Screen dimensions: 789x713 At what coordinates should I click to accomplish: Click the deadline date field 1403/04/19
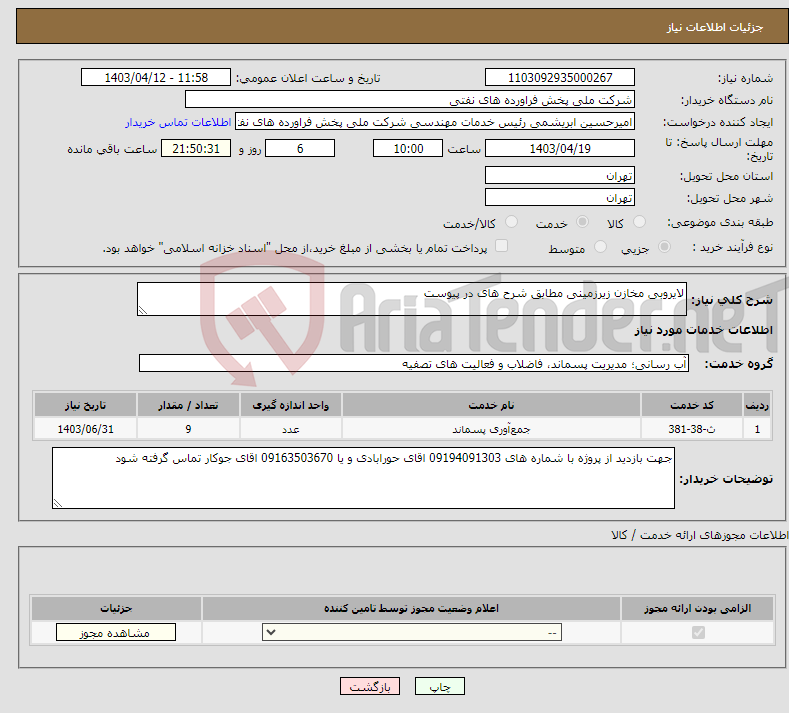point(560,148)
